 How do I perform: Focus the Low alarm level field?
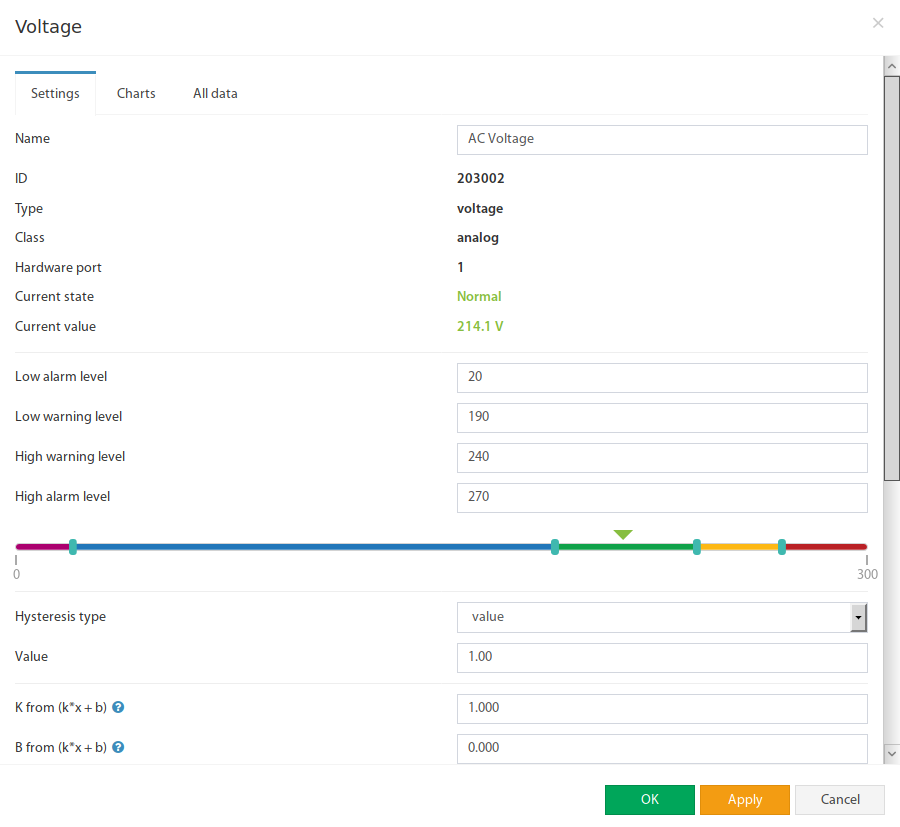click(x=662, y=378)
